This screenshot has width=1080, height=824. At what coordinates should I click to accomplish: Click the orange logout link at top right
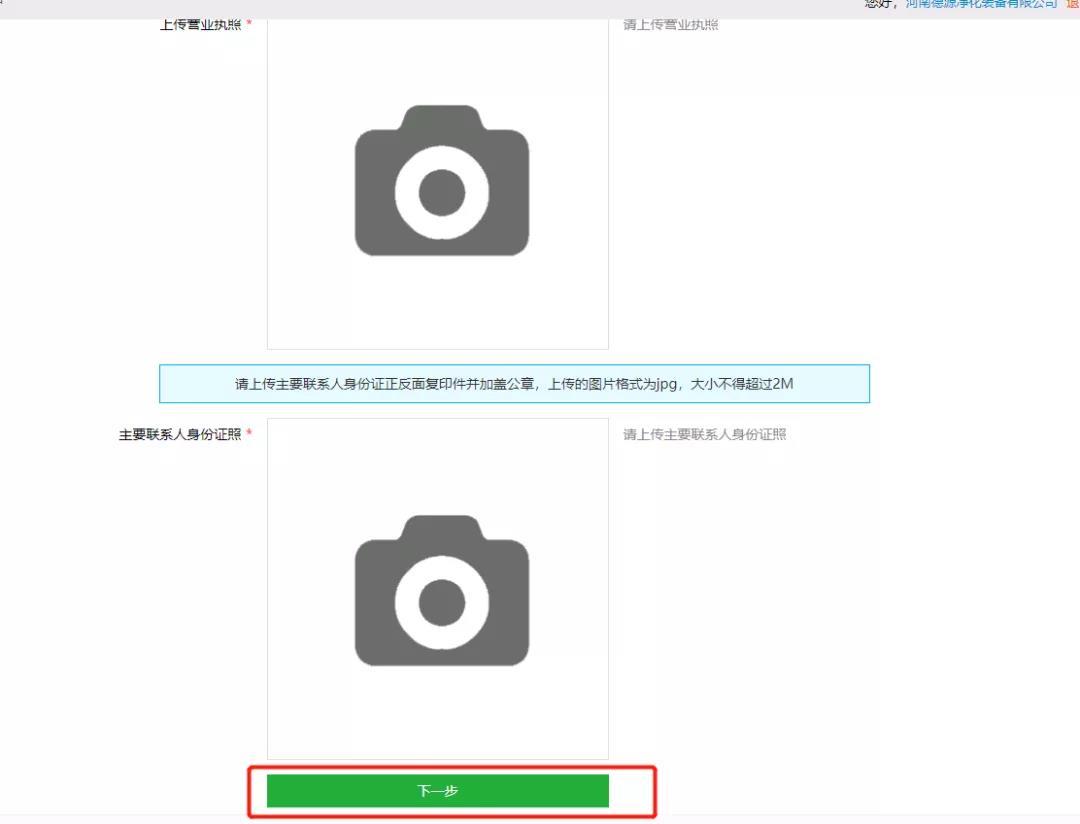coord(1073,4)
